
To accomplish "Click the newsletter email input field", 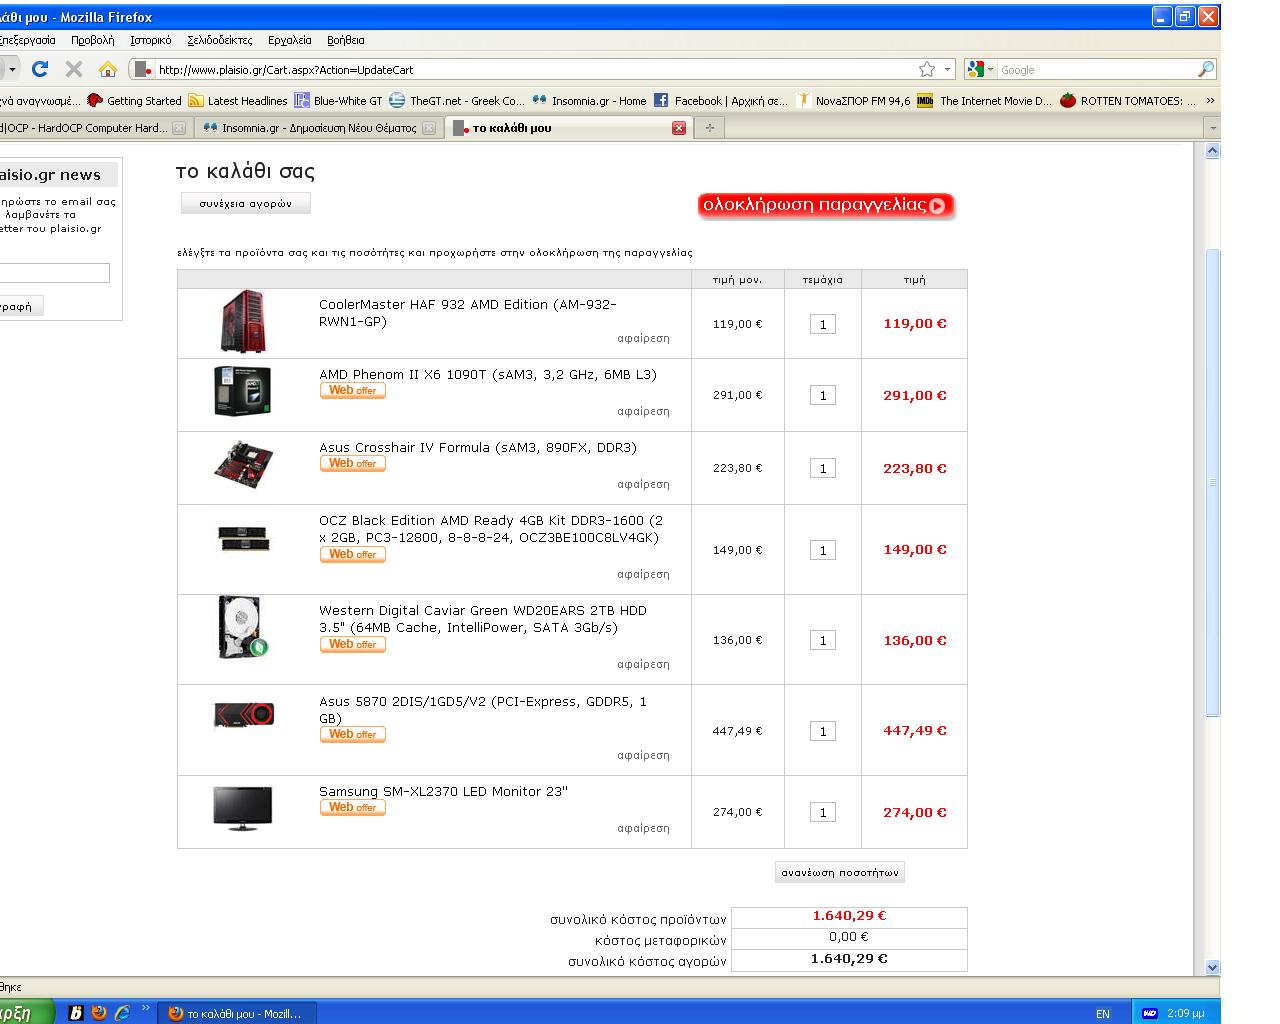I will click(x=54, y=273).
